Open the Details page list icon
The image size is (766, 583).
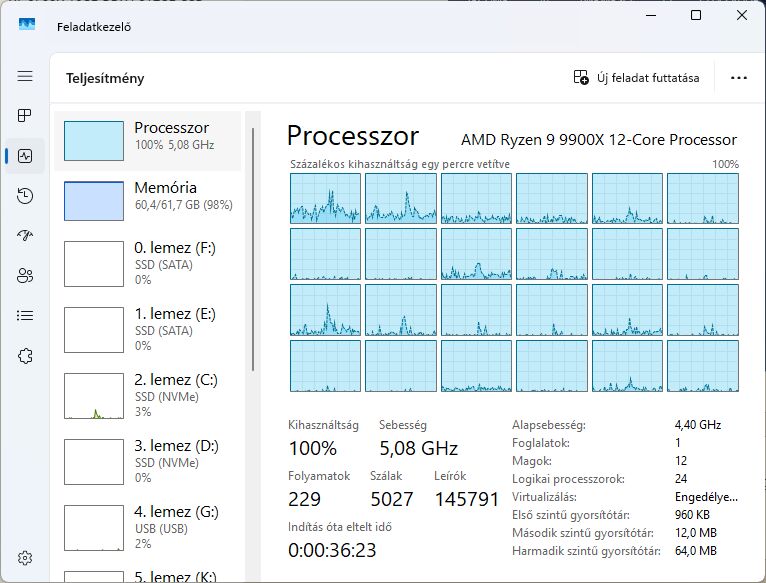[x=25, y=316]
